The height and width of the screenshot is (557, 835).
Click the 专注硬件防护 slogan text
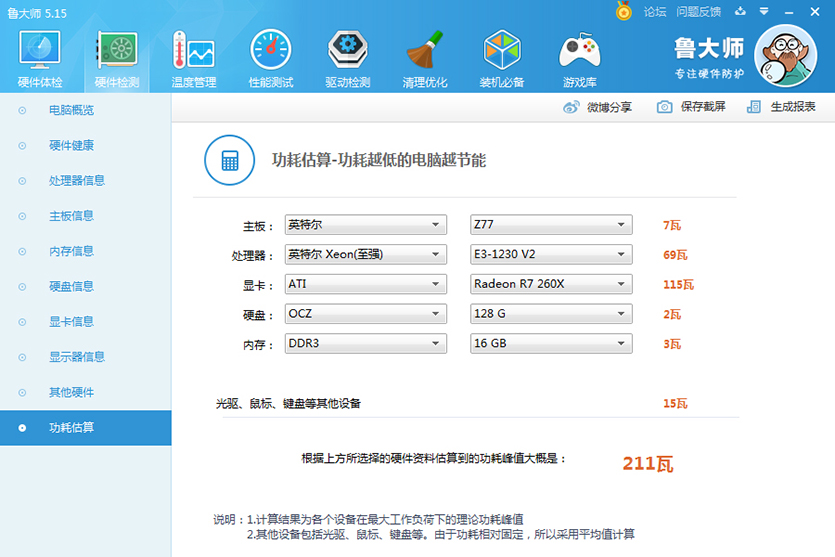pyautogui.click(x=709, y=73)
